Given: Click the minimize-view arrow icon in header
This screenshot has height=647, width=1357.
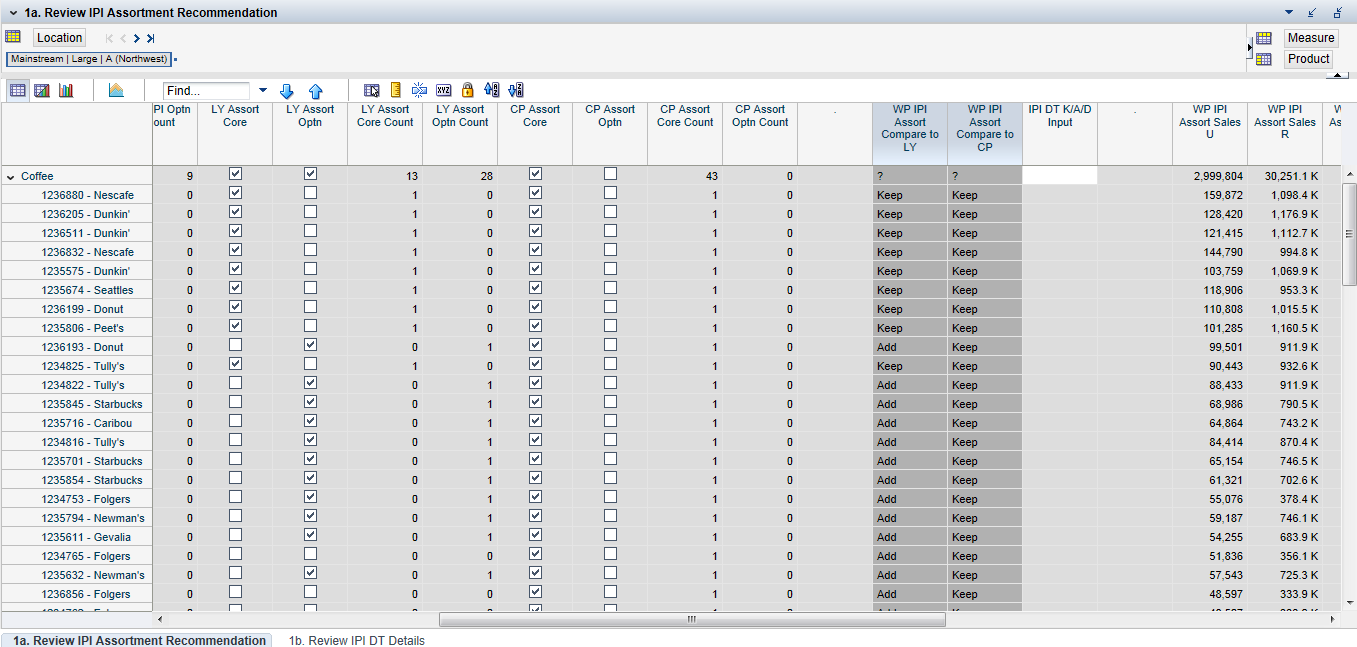Looking at the screenshot, I should pyautogui.click(x=1313, y=13).
